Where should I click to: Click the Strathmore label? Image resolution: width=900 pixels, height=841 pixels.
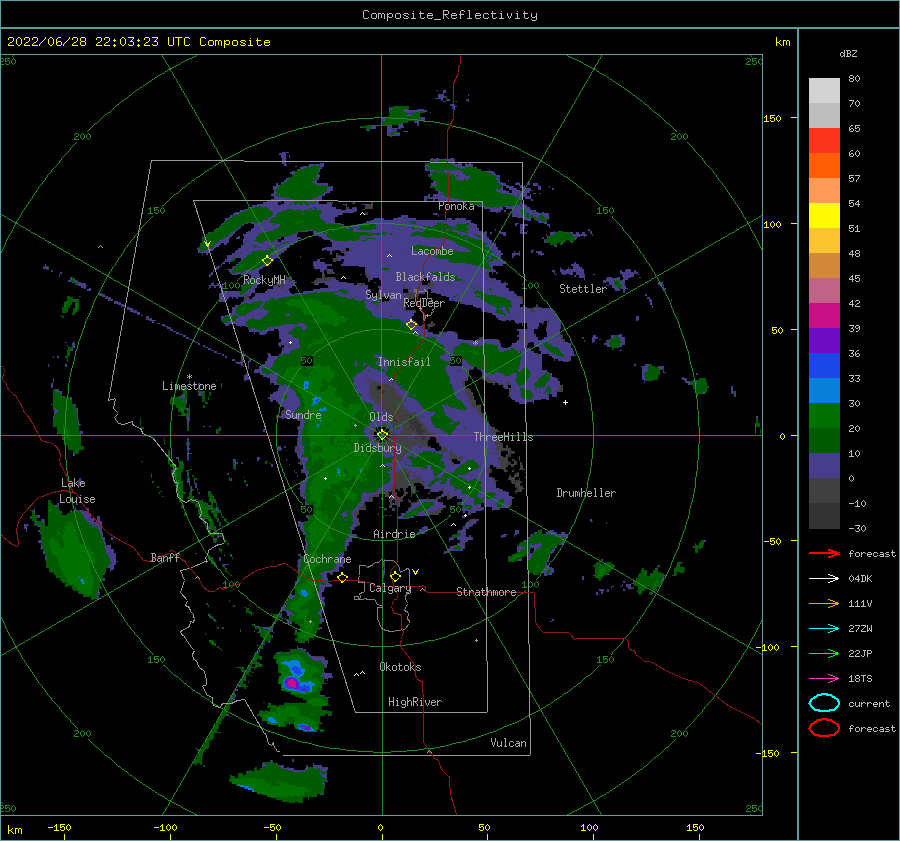(486, 592)
